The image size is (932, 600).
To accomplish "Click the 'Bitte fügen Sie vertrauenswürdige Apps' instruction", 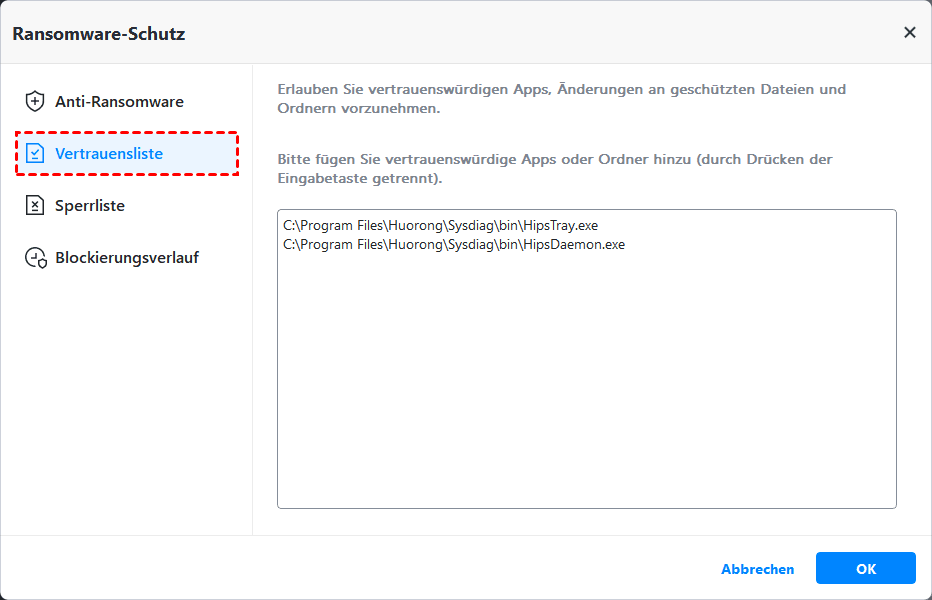I will coord(554,168).
